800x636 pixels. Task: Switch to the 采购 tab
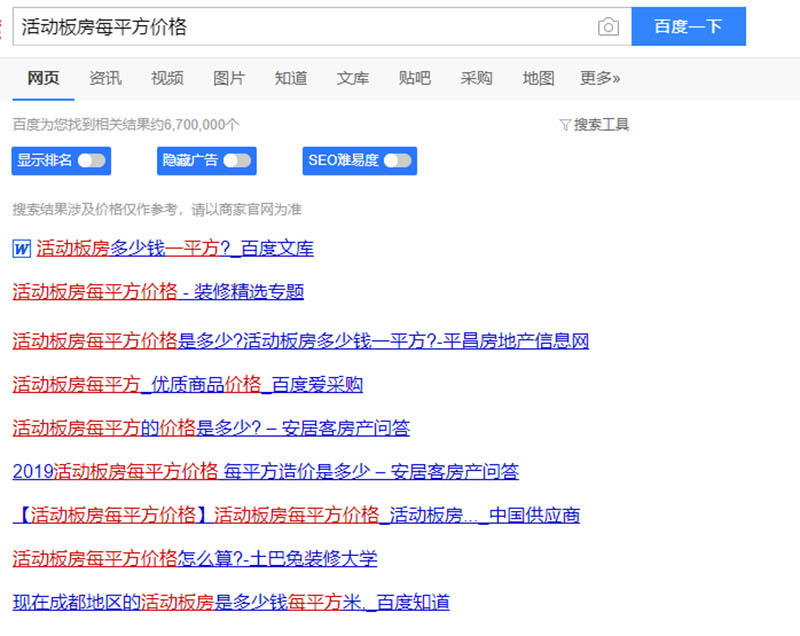477,78
